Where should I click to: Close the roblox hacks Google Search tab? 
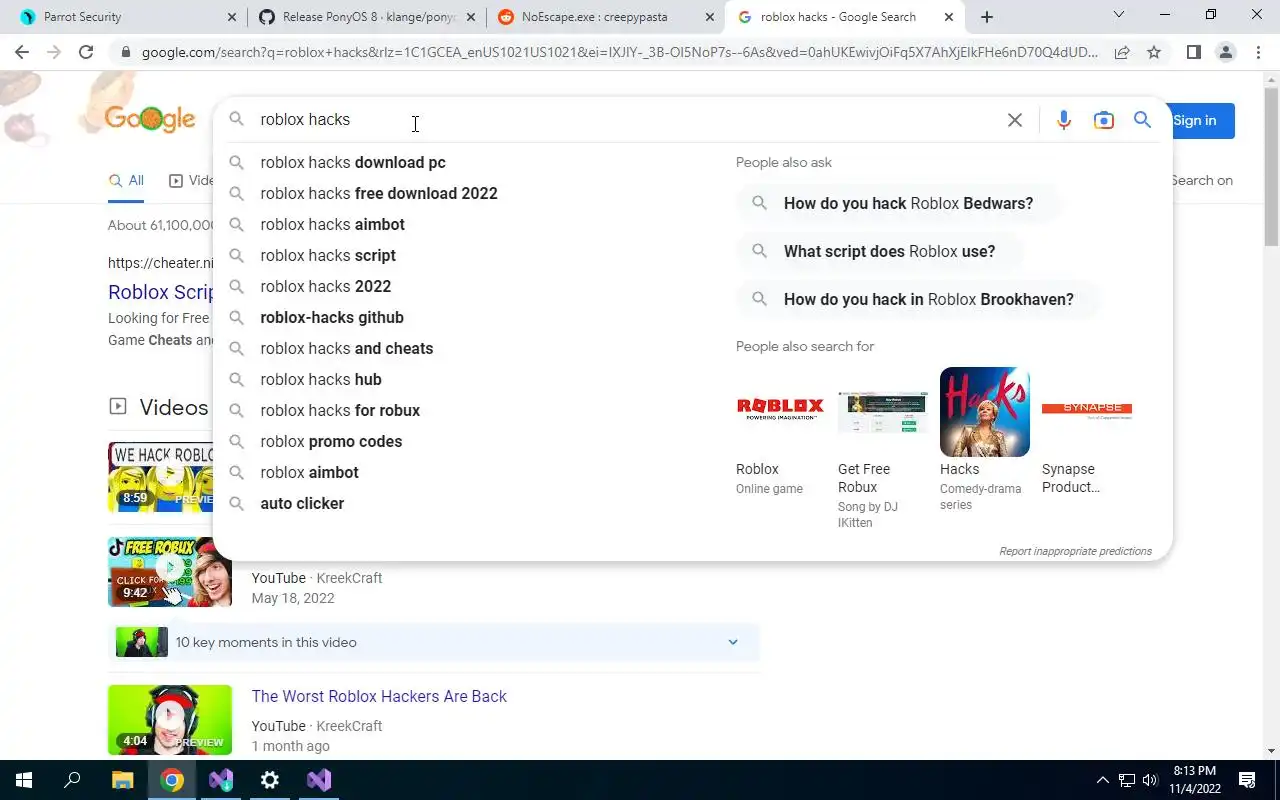[949, 17]
